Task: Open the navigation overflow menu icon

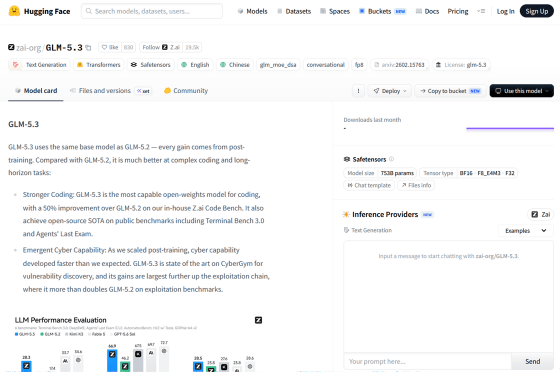Action: [481, 11]
